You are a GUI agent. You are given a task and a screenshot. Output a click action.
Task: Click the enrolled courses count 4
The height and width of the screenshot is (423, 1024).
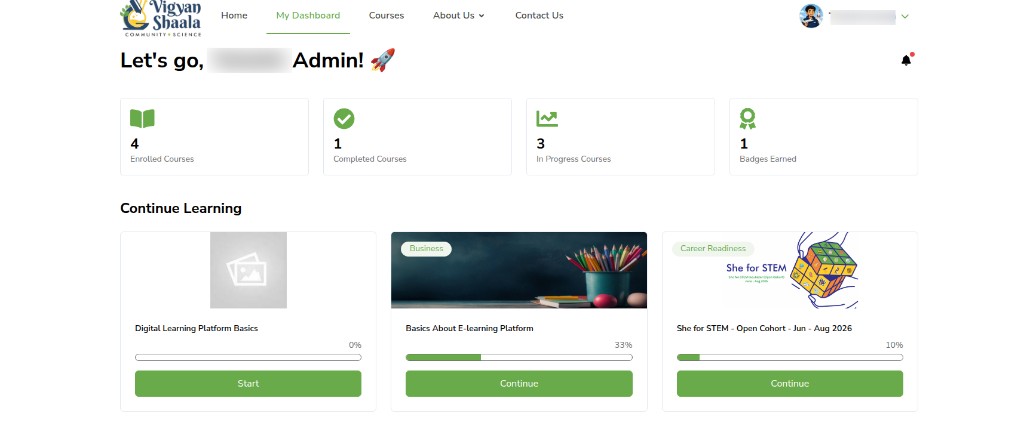135,144
